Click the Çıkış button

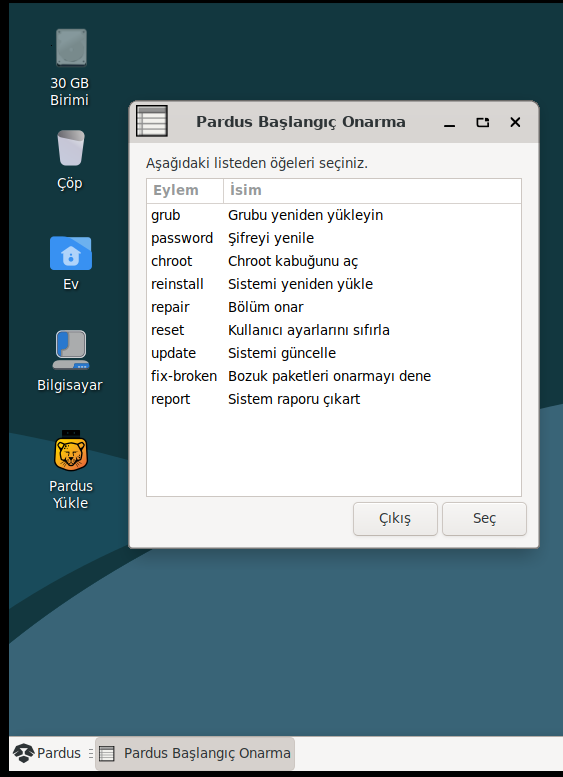tap(395, 518)
